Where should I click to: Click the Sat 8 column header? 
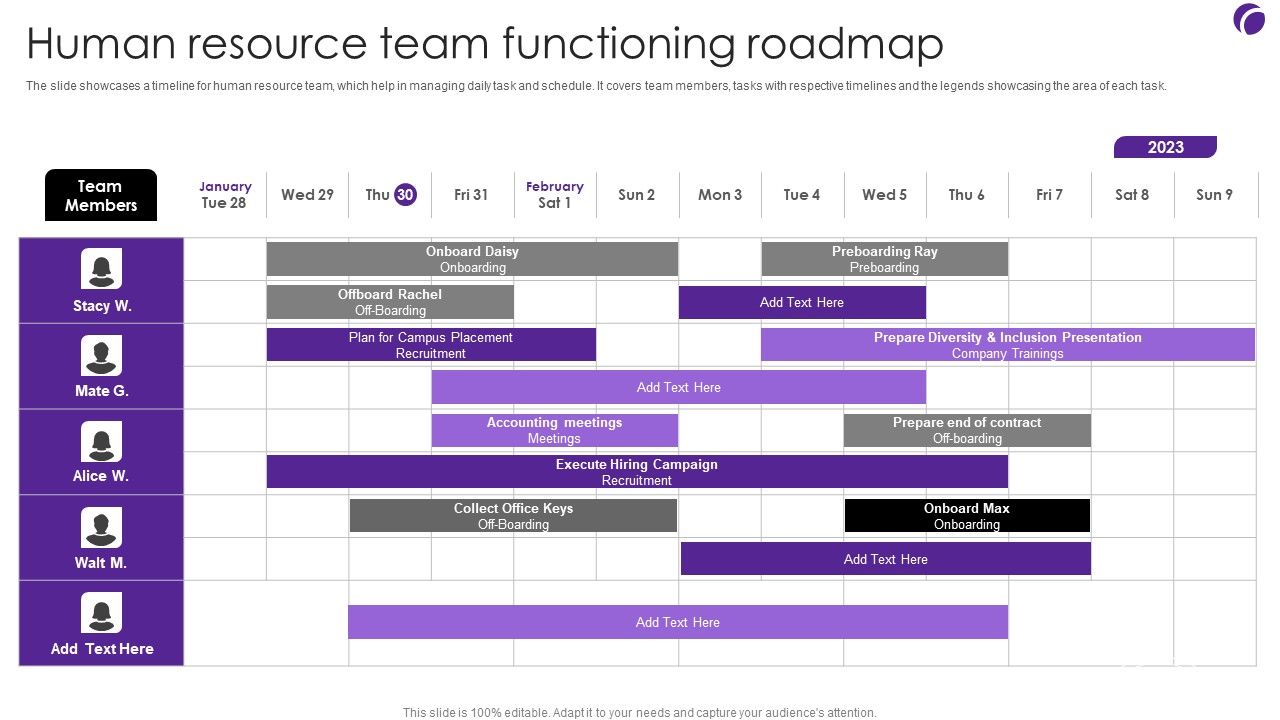point(1132,195)
